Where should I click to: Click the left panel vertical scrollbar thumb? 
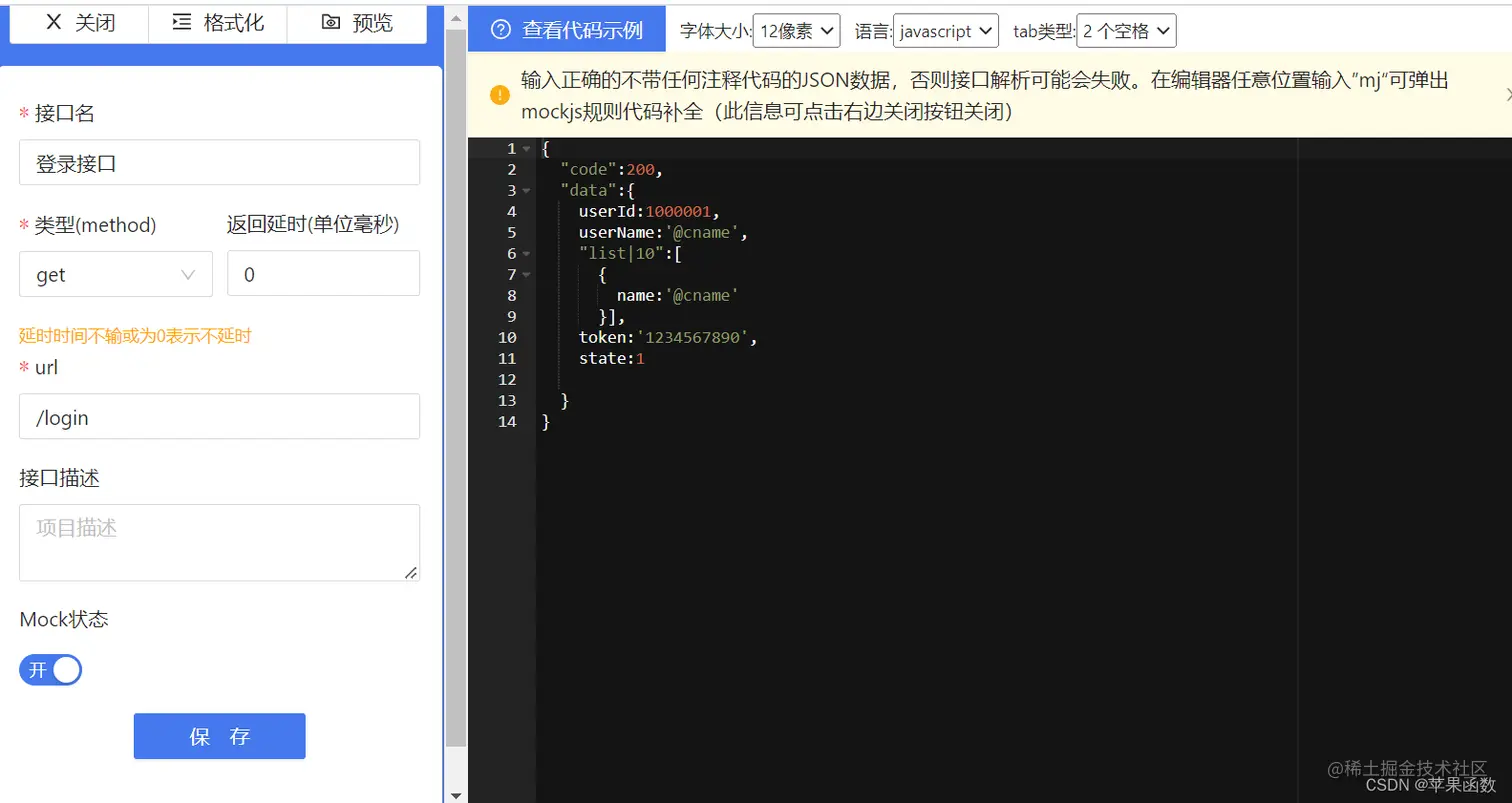(x=455, y=388)
